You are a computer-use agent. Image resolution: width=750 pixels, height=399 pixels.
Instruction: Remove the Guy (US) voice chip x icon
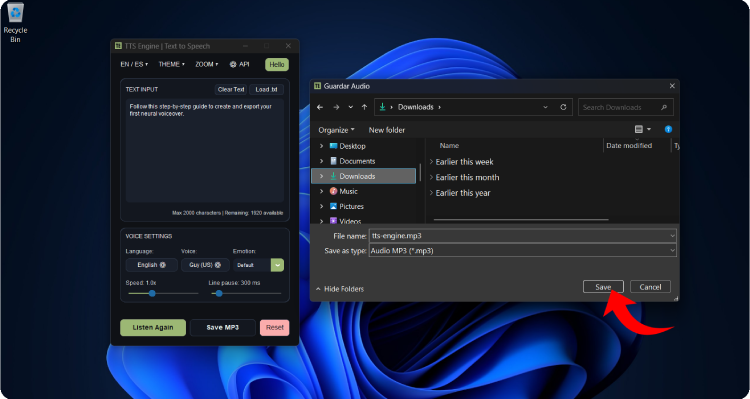click(218, 265)
